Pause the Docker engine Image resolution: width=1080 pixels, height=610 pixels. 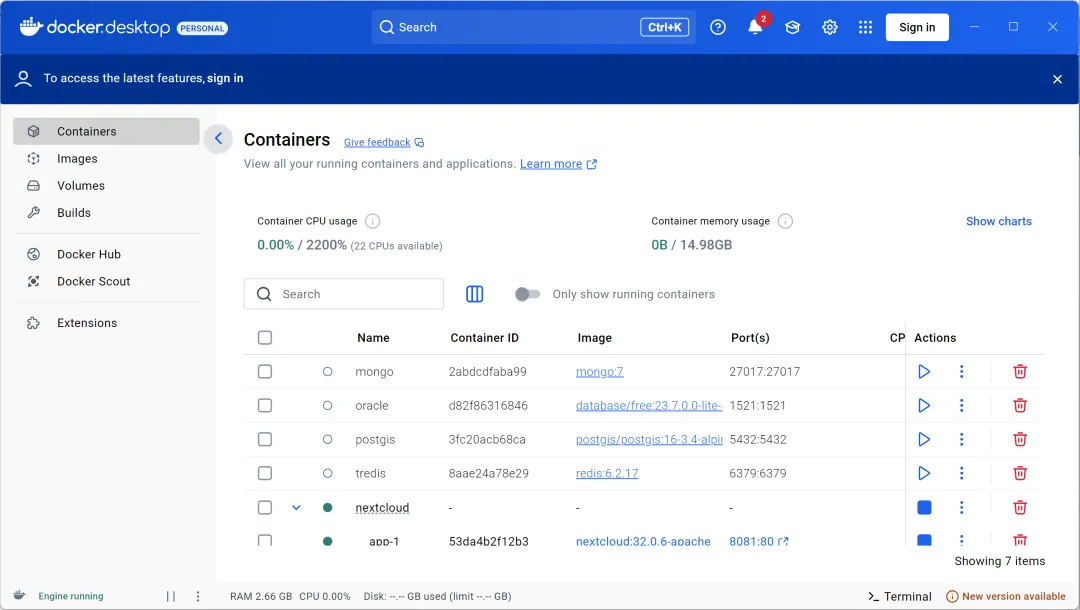point(171,596)
